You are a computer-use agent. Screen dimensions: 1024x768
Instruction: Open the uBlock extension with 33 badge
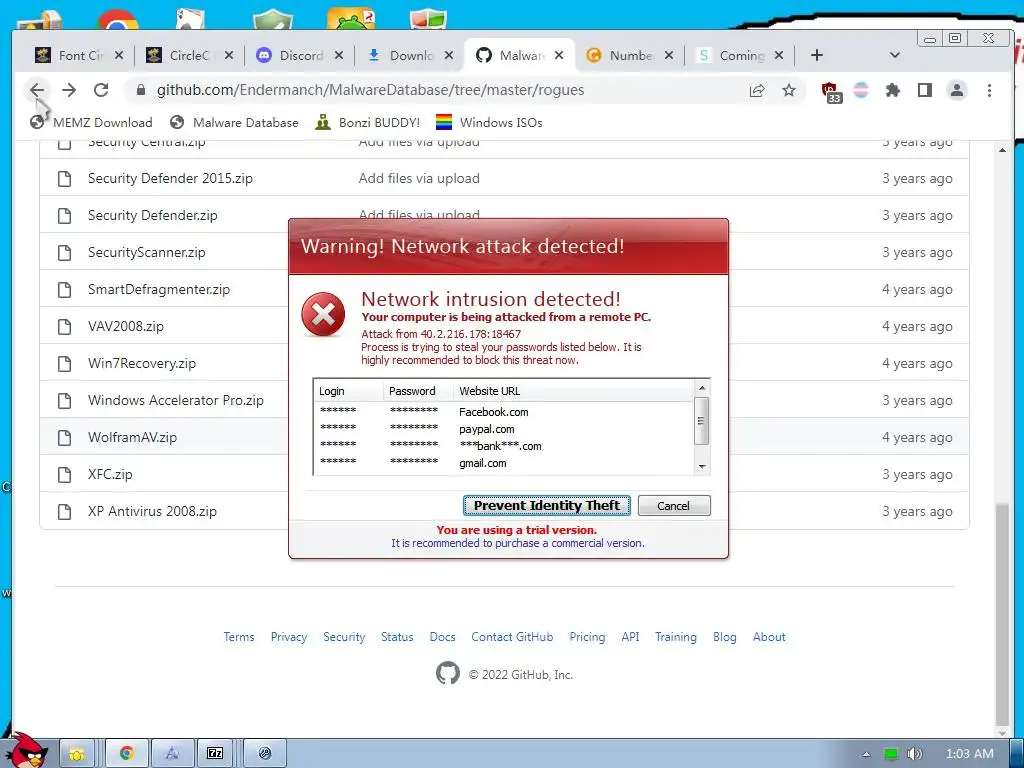[x=831, y=91]
